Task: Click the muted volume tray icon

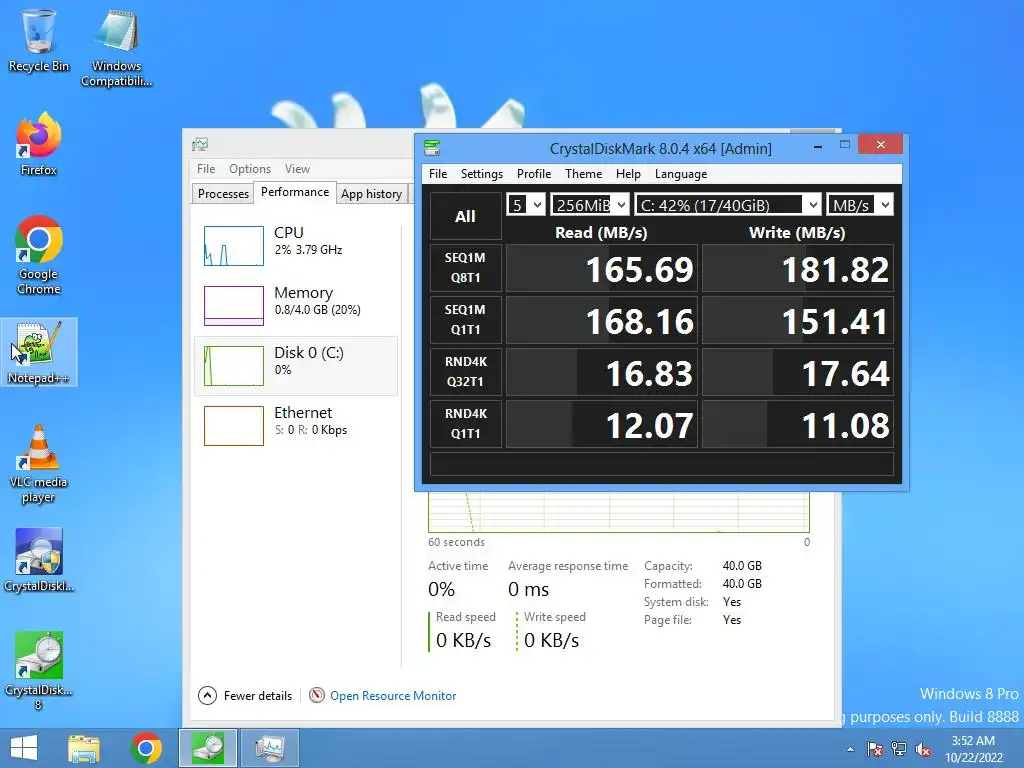Action: 923,749
